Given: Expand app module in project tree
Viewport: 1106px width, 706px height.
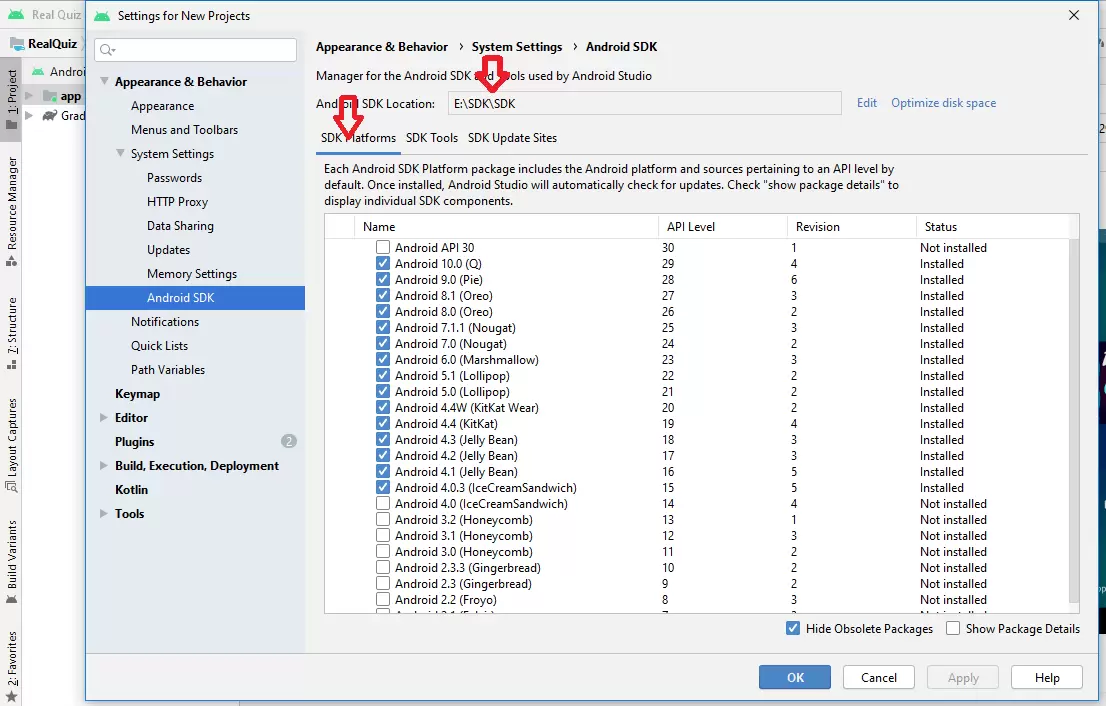Looking at the screenshot, I should coord(29,96).
